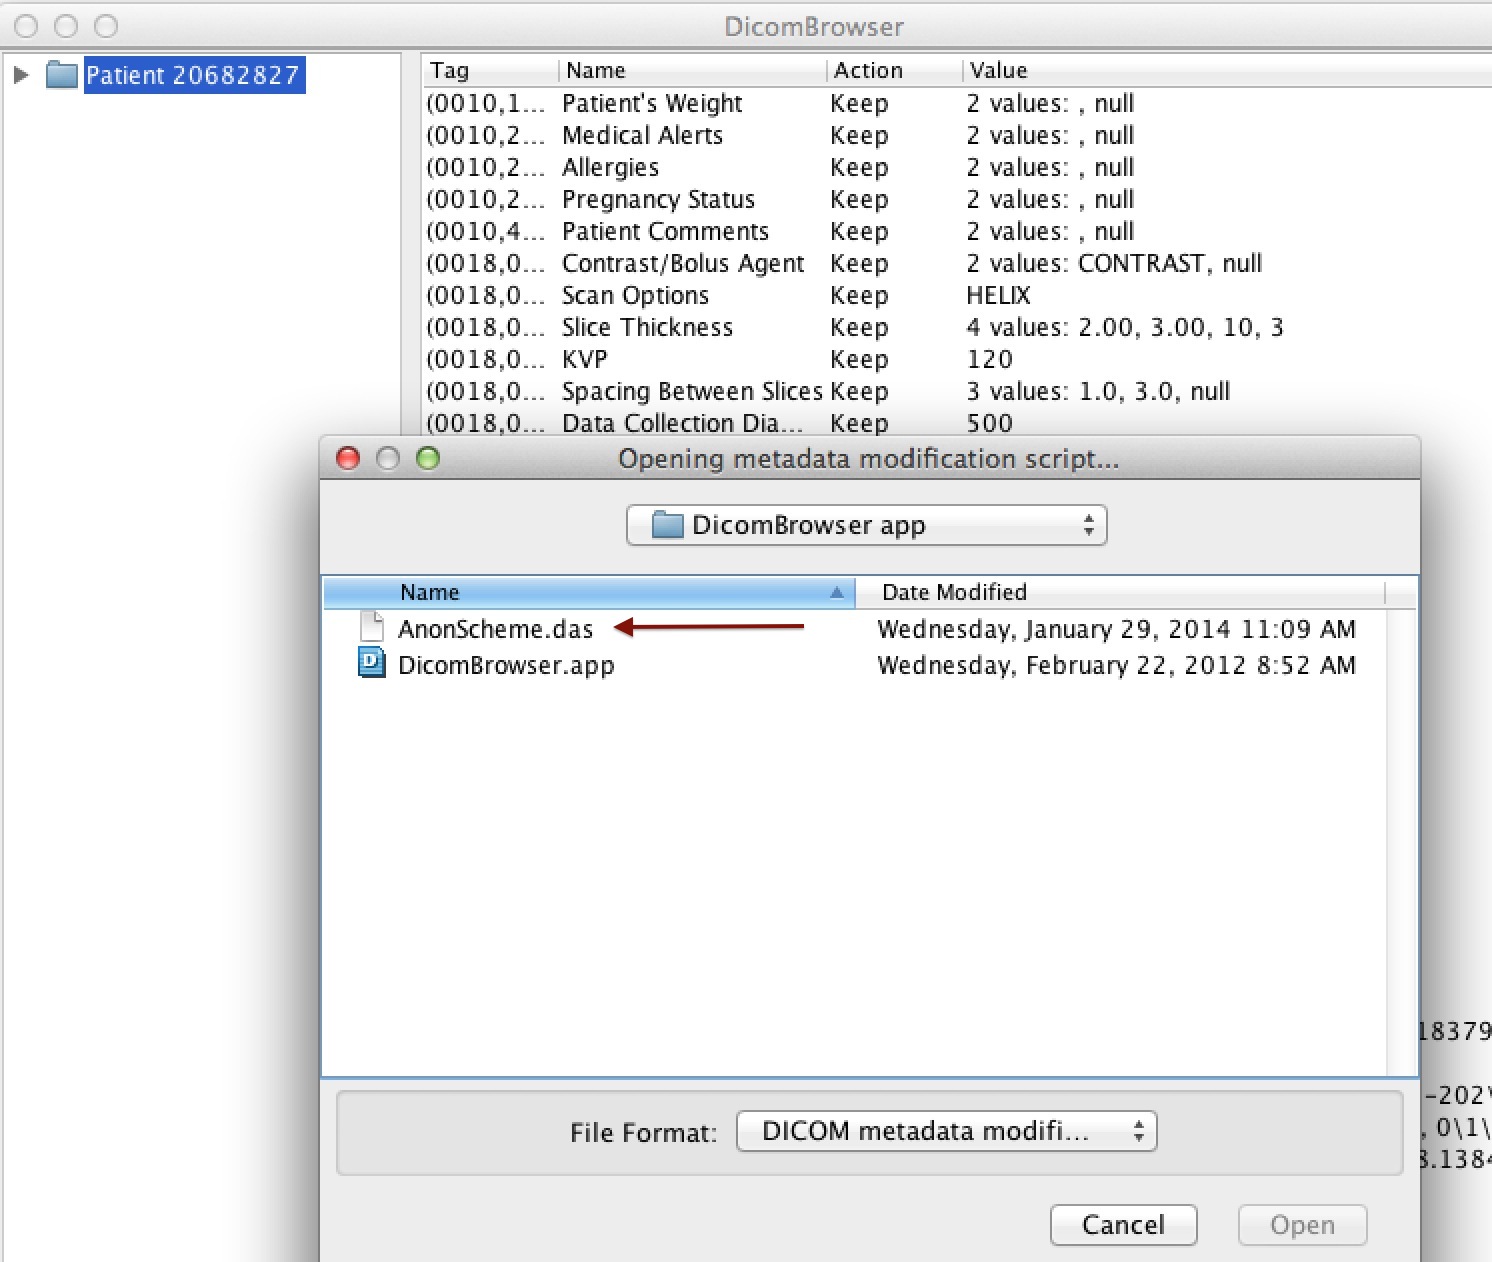Viewport: 1492px width, 1262px height.
Task: Click Keep action for KVP row
Action: point(859,359)
